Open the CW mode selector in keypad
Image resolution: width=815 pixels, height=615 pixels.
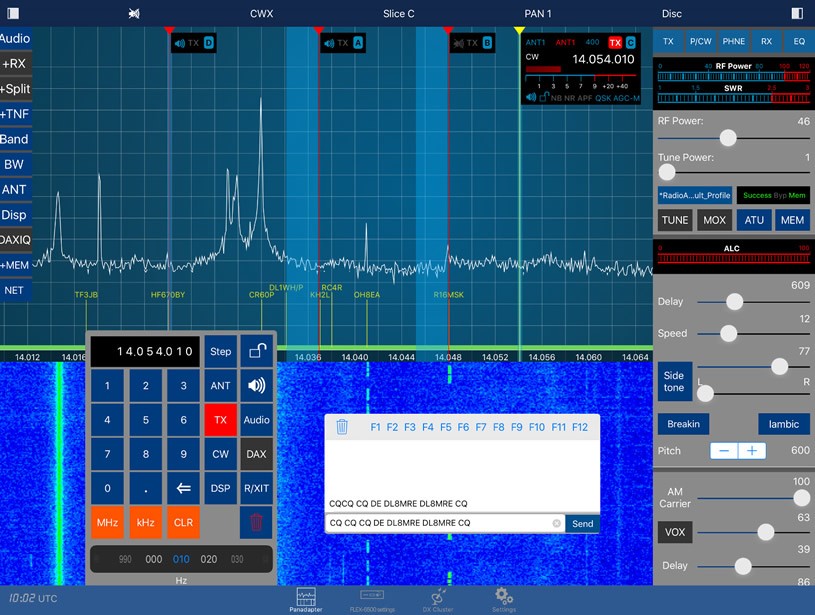pos(220,454)
